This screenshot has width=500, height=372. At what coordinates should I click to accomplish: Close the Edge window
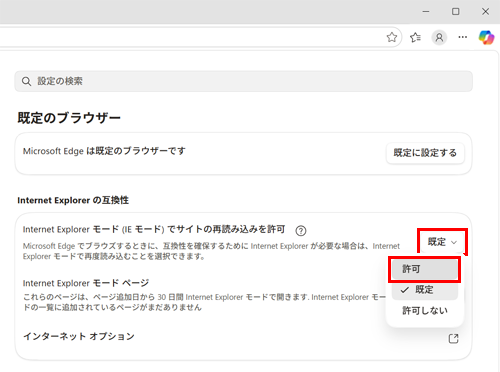(486, 11)
